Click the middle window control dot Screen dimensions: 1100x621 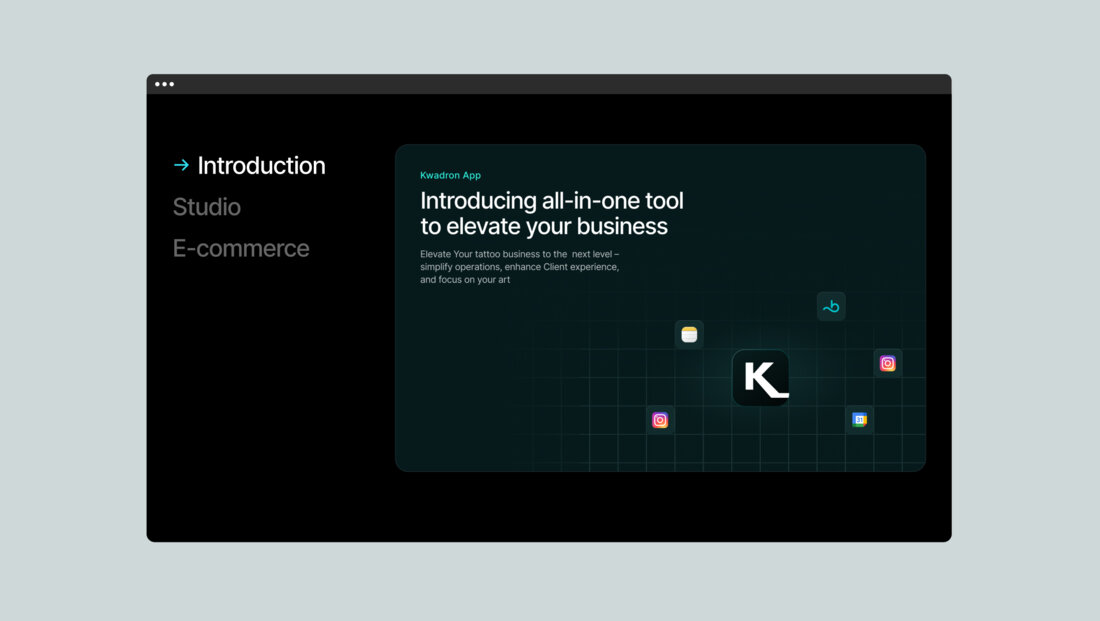point(165,84)
